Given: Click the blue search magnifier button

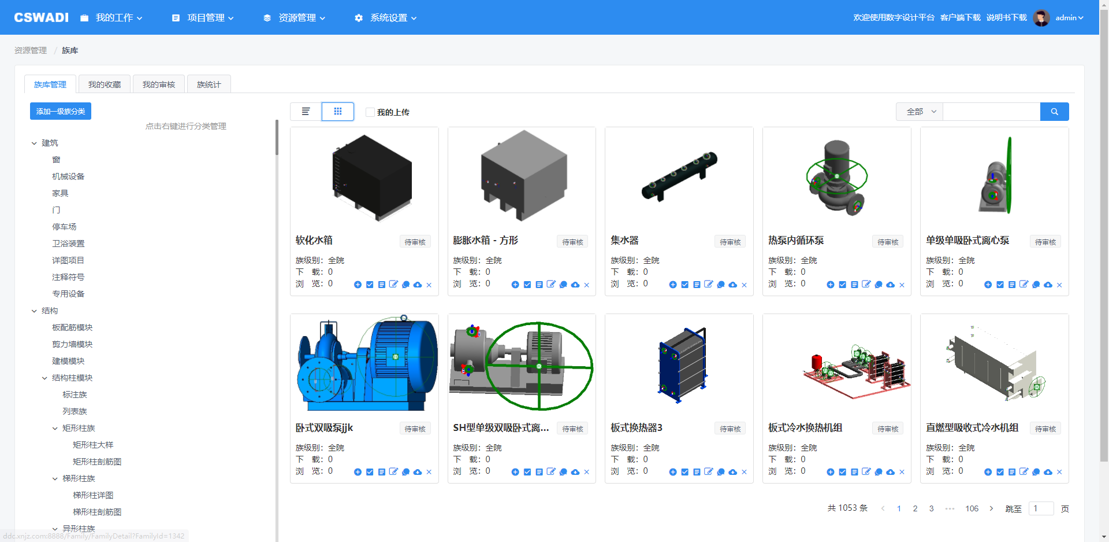Looking at the screenshot, I should pyautogui.click(x=1054, y=112).
